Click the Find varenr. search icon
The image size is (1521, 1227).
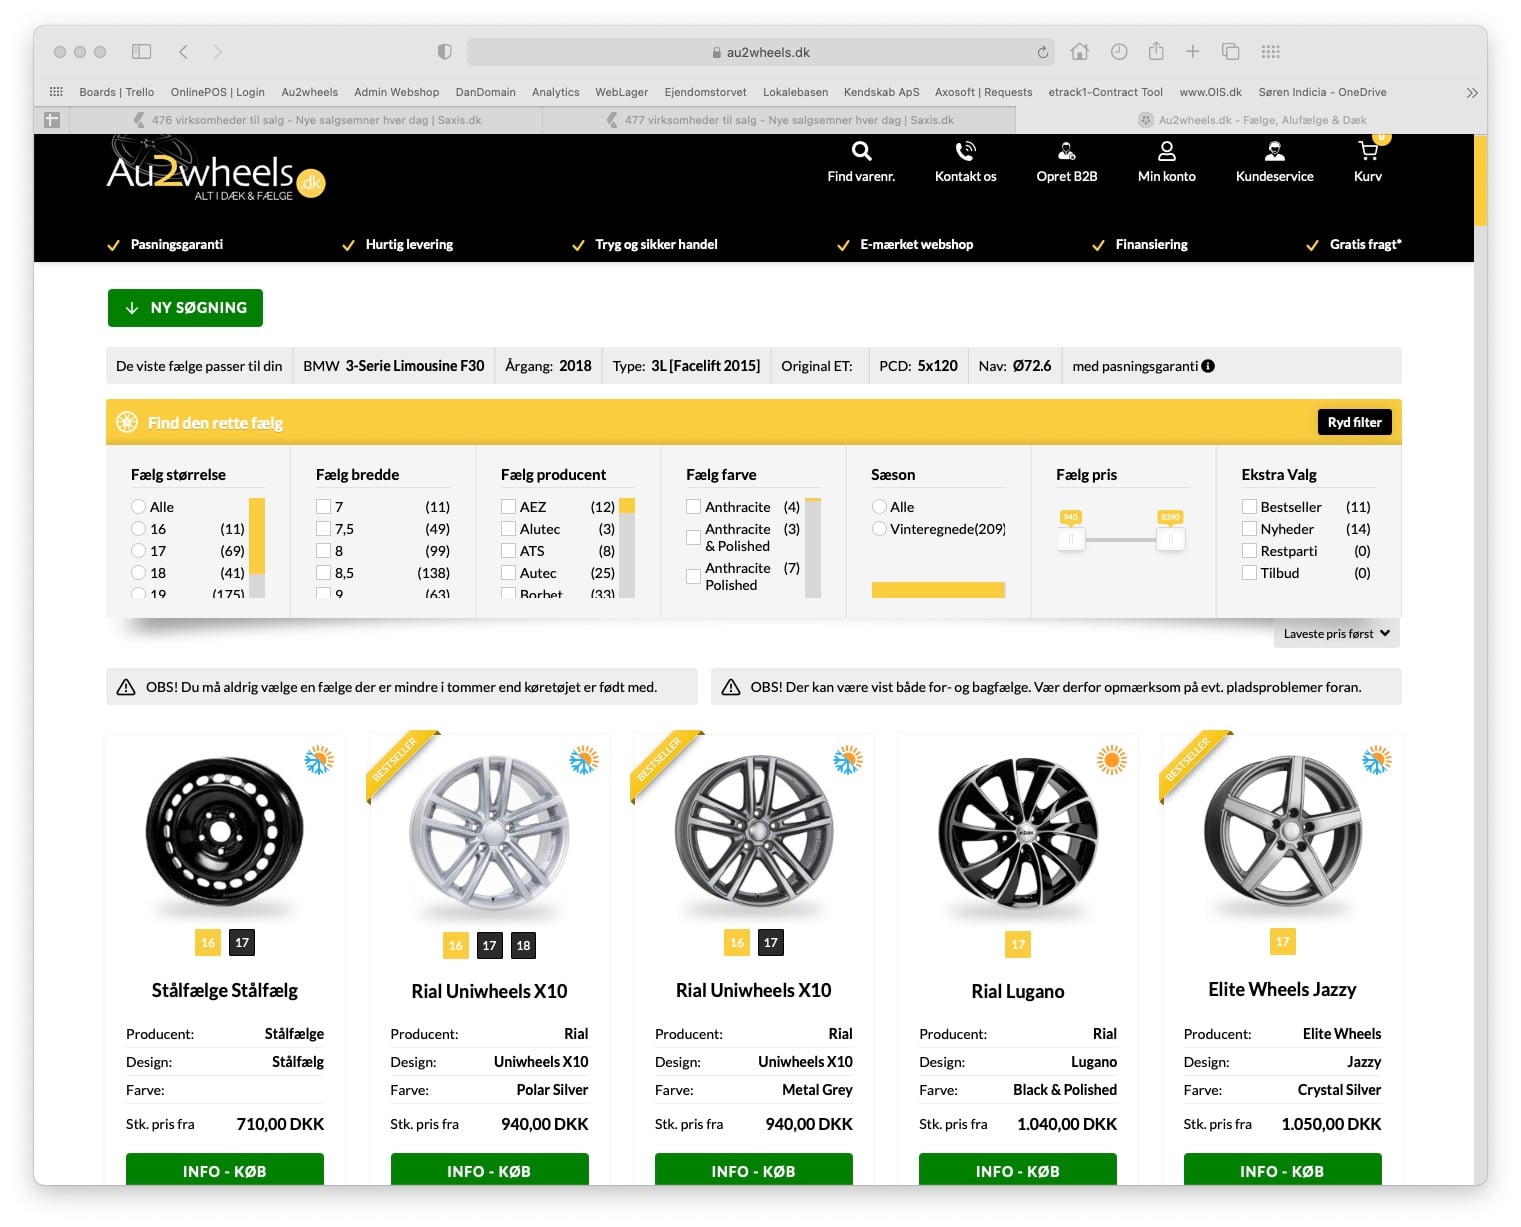click(861, 152)
